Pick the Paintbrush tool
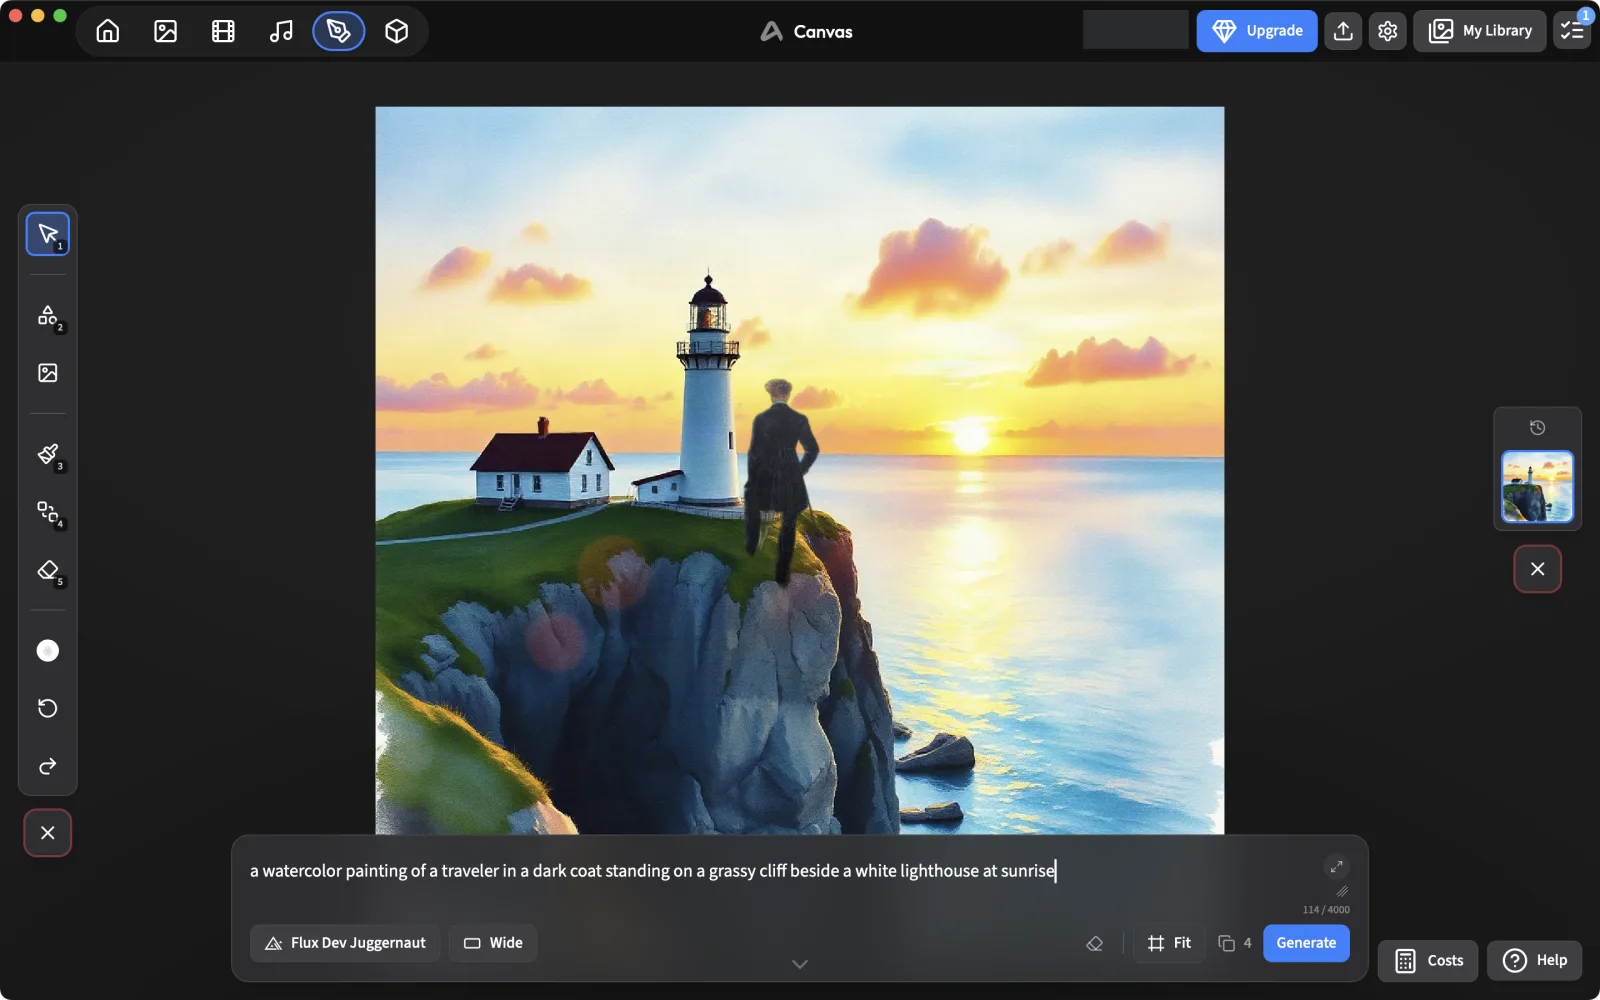The image size is (1600, 1000). point(48,454)
